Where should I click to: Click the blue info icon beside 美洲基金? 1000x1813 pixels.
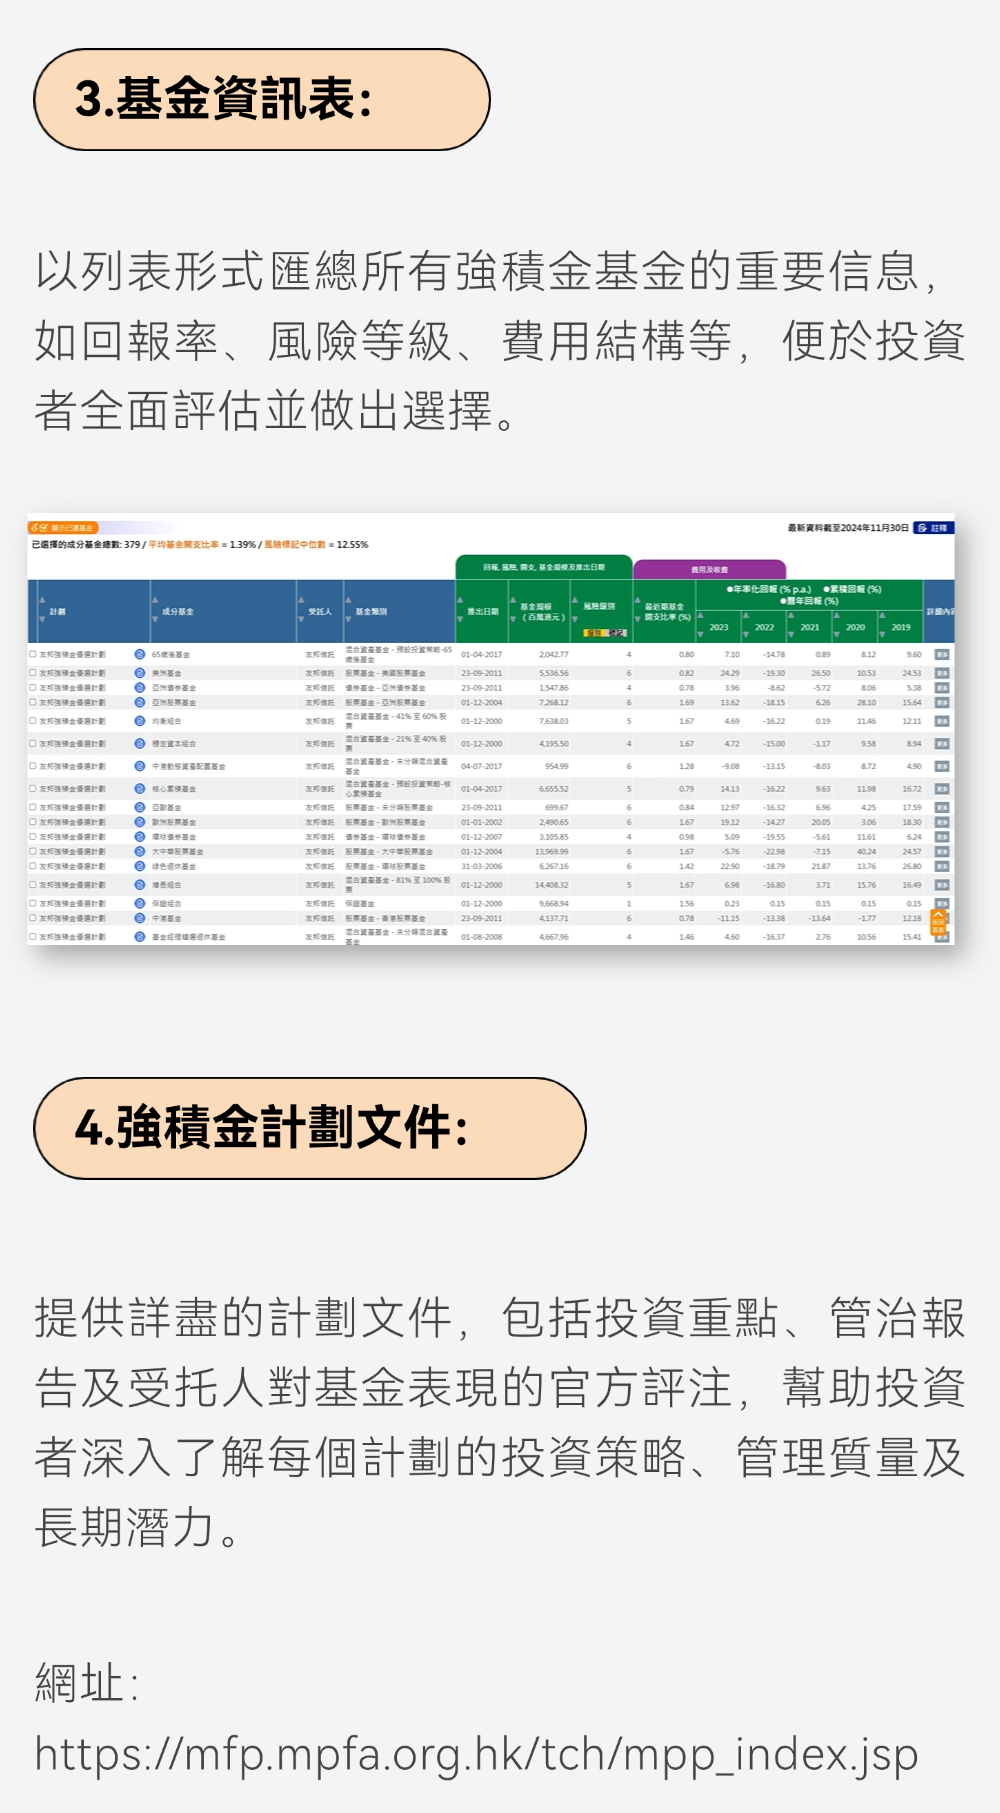pyautogui.click(x=140, y=673)
